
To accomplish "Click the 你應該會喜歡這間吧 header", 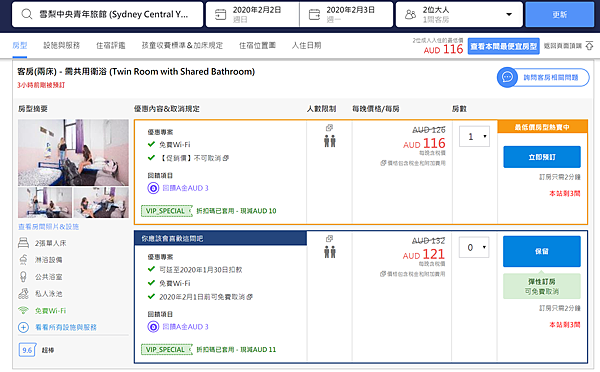I will (220, 238).
